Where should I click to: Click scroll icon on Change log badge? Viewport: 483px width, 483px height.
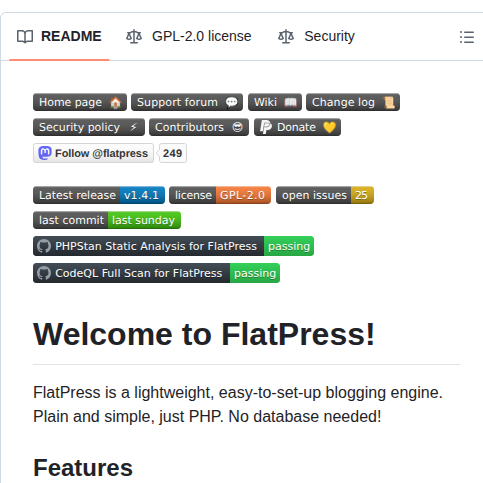click(x=389, y=102)
